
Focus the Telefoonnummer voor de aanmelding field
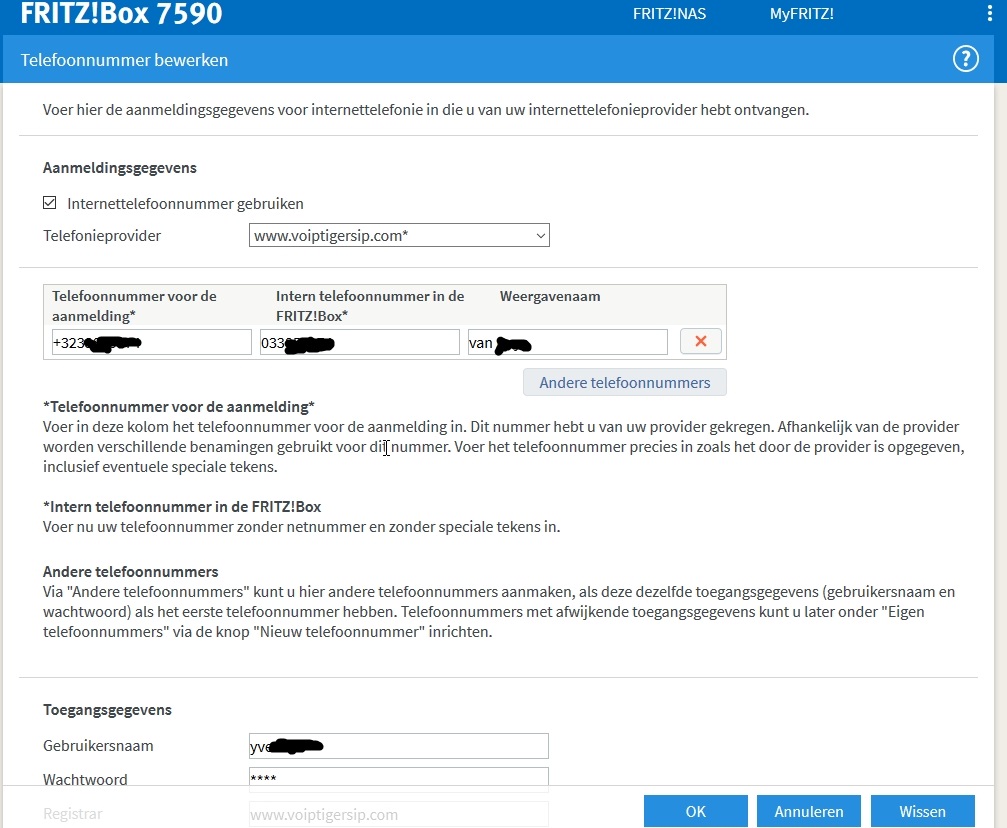point(150,343)
